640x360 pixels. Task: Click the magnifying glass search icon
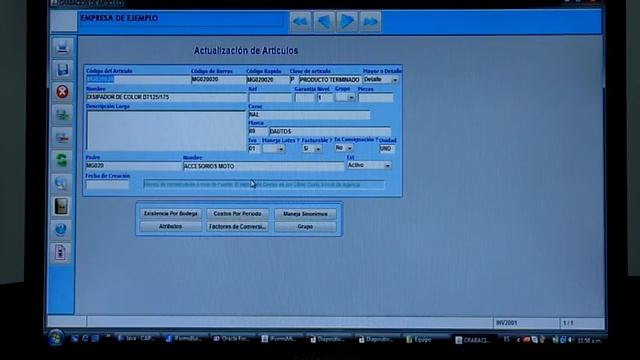tap(61, 183)
